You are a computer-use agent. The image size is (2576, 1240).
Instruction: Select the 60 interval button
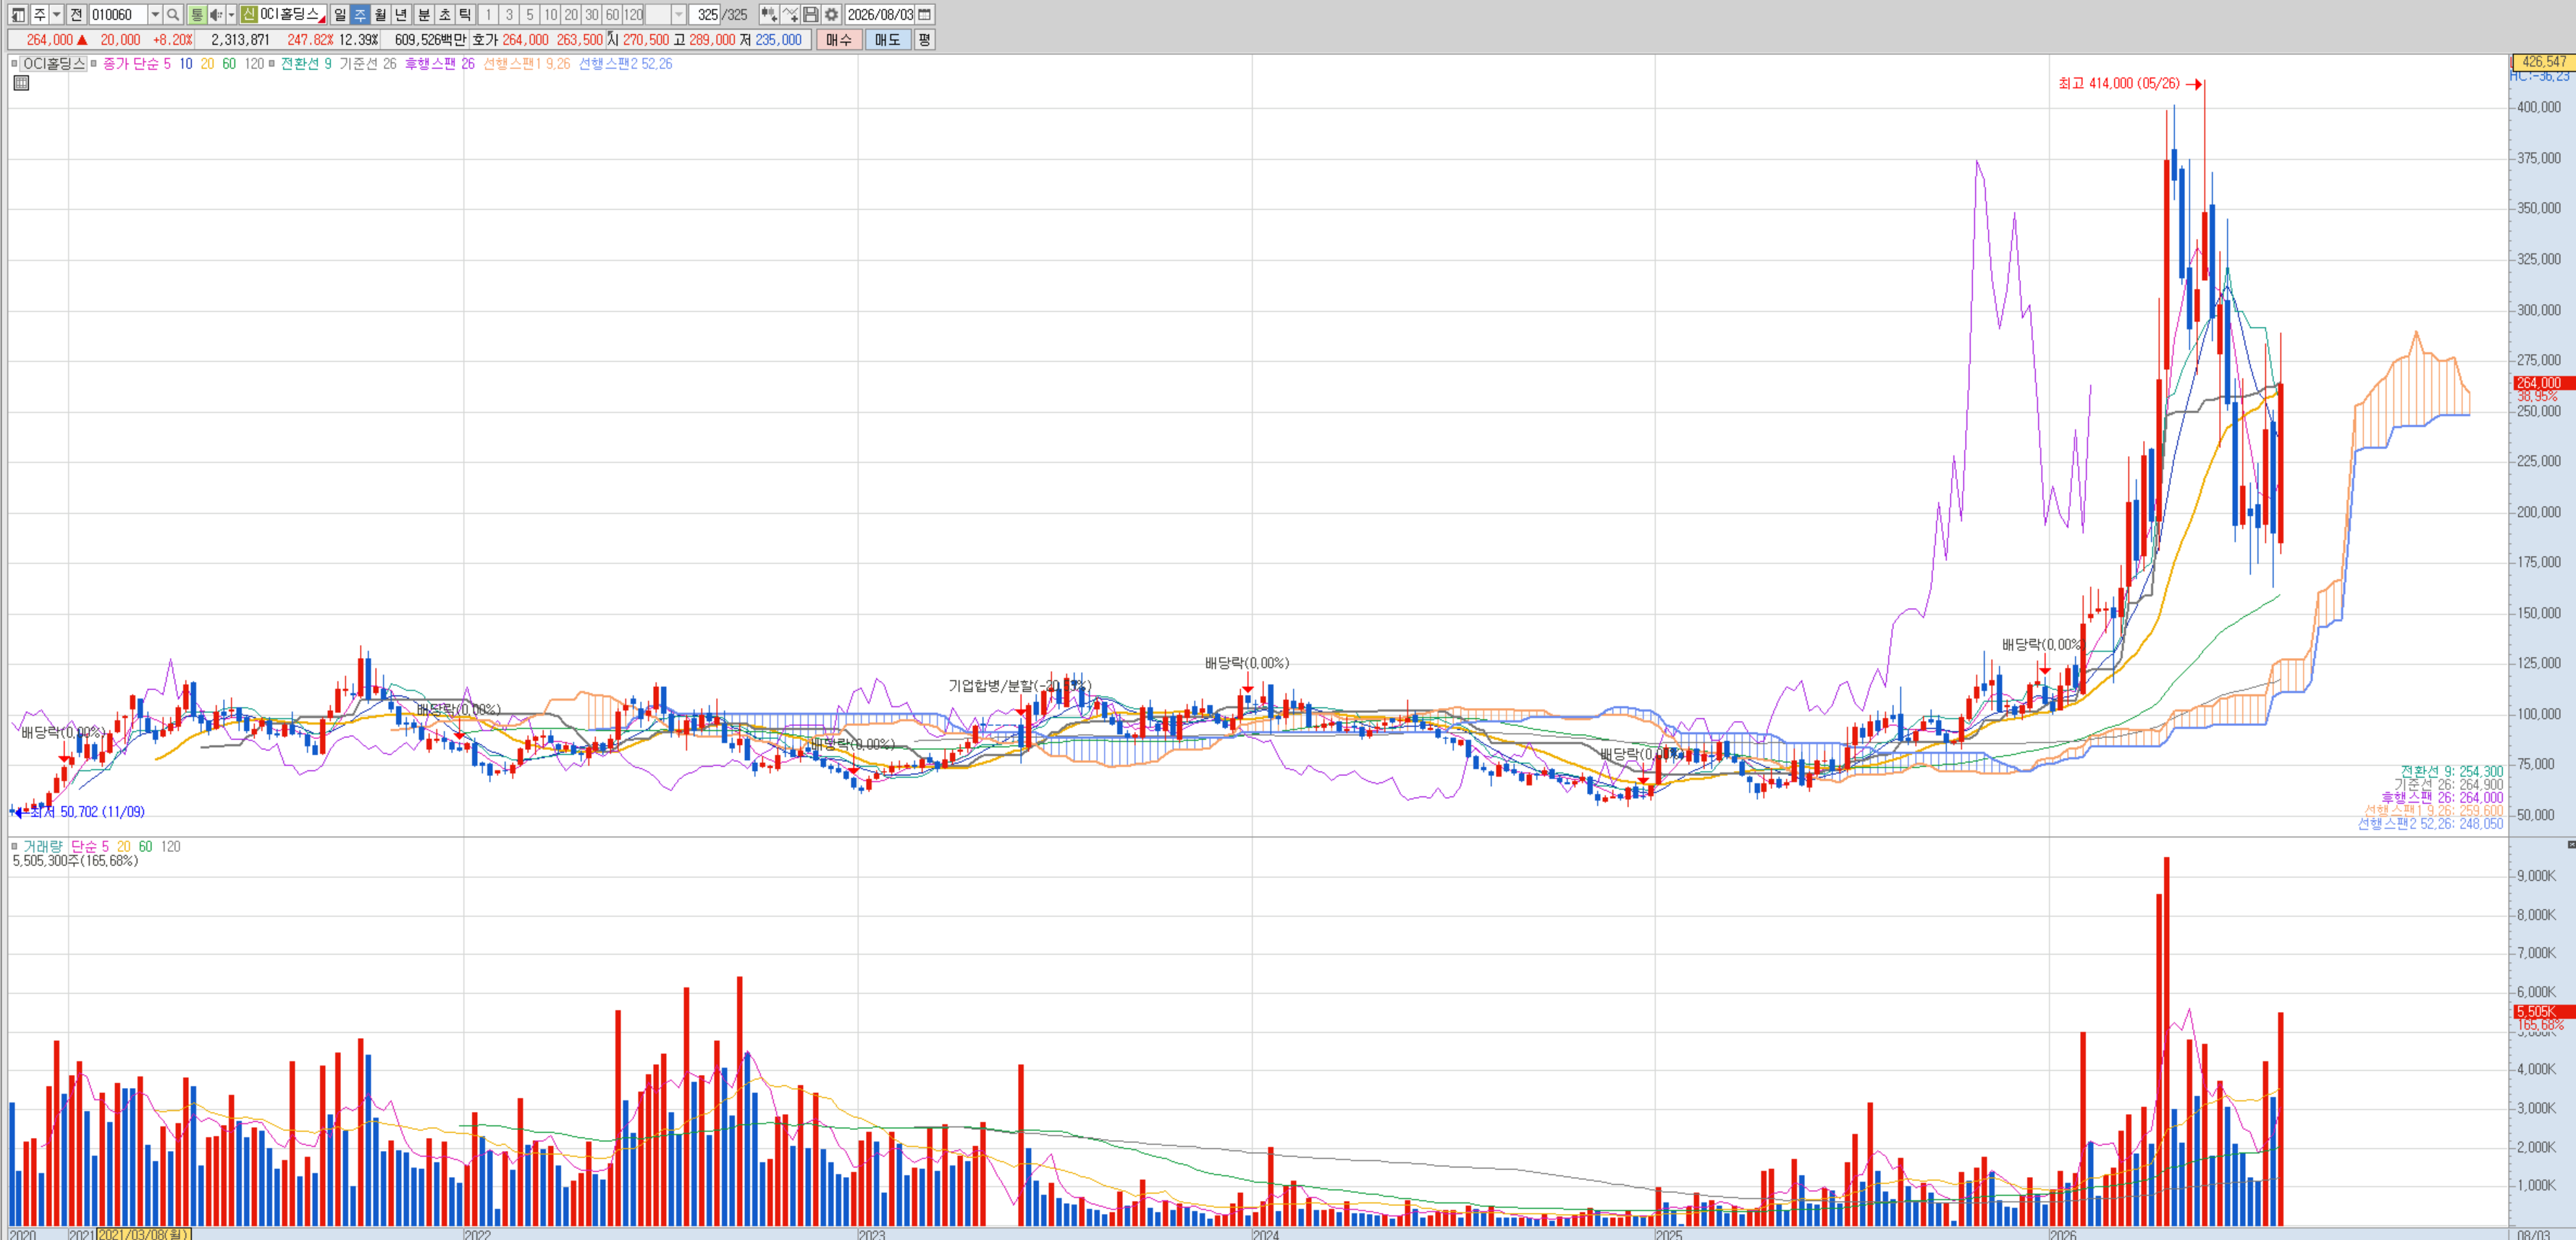coord(613,14)
